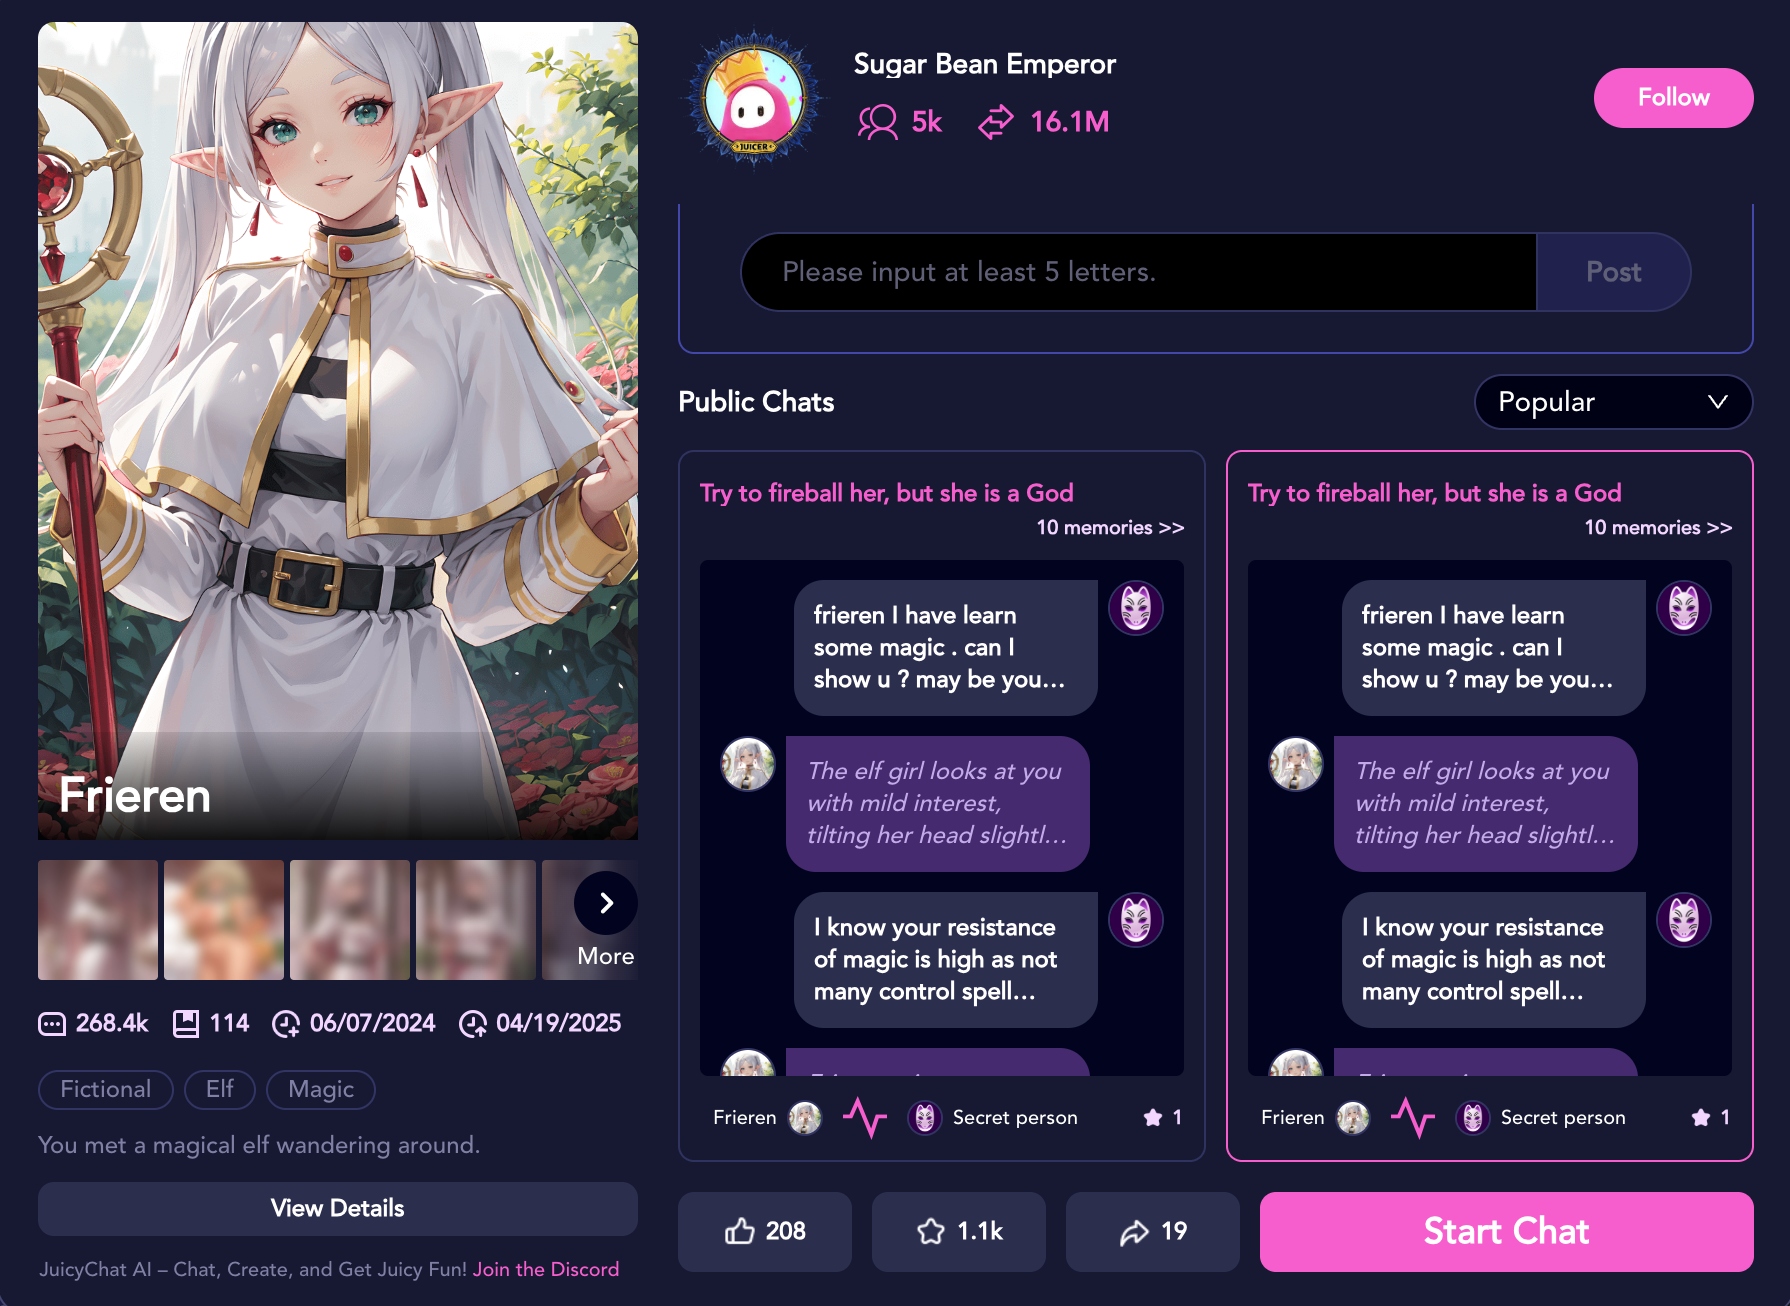Image resolution: width=1790 pixels, height=1306 pixels.
Task: Click the bookmark icon beside 114
Action: coord(186,1023)
